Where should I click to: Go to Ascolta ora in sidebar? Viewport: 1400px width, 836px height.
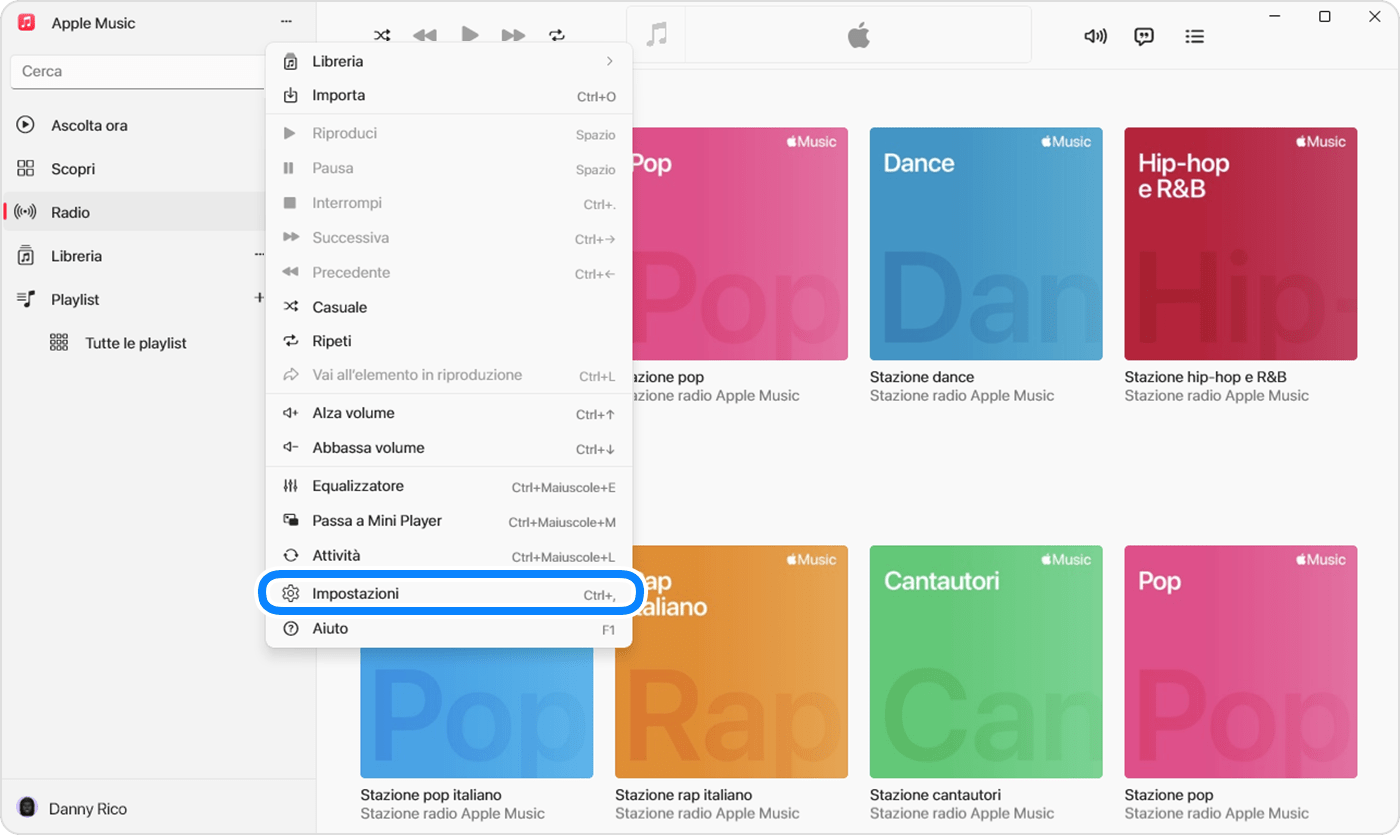(135, 125)
